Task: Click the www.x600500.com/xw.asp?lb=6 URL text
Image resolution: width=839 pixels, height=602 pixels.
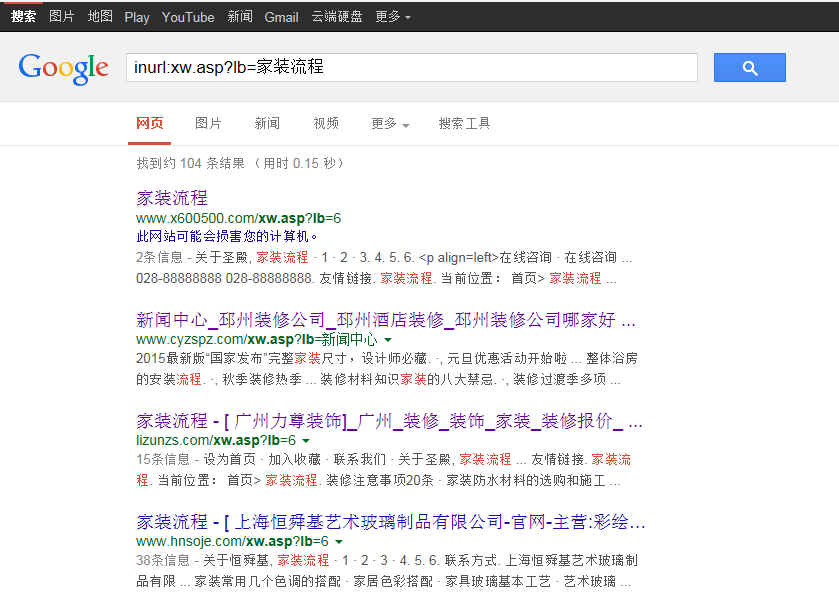Action: click(238, 218)
